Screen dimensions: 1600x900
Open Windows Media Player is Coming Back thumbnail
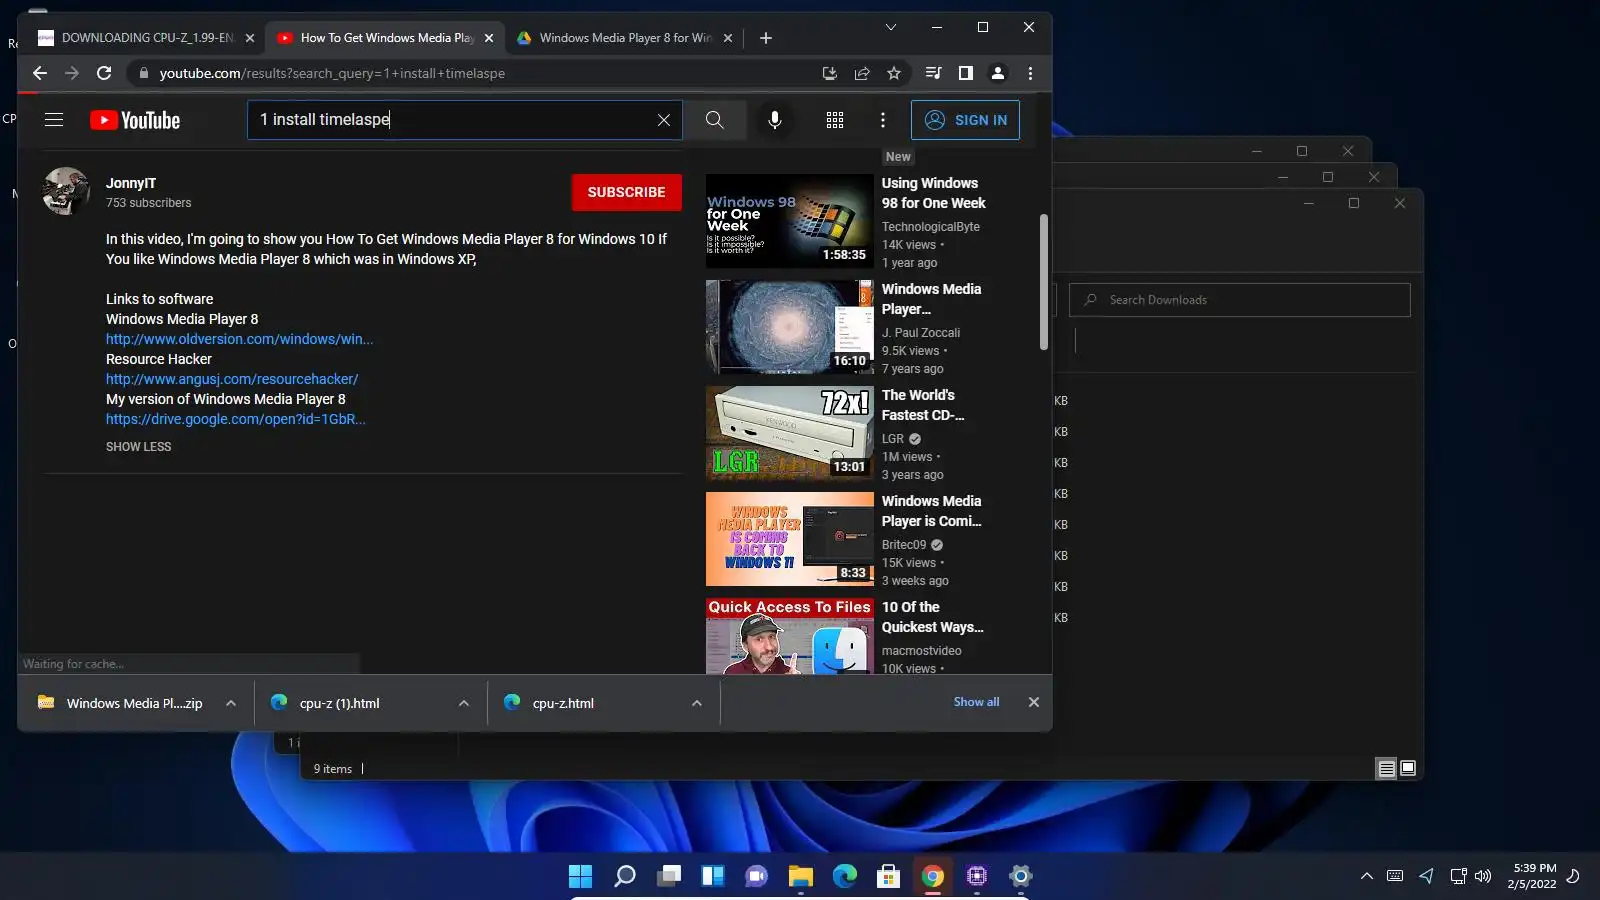point(790,539)
